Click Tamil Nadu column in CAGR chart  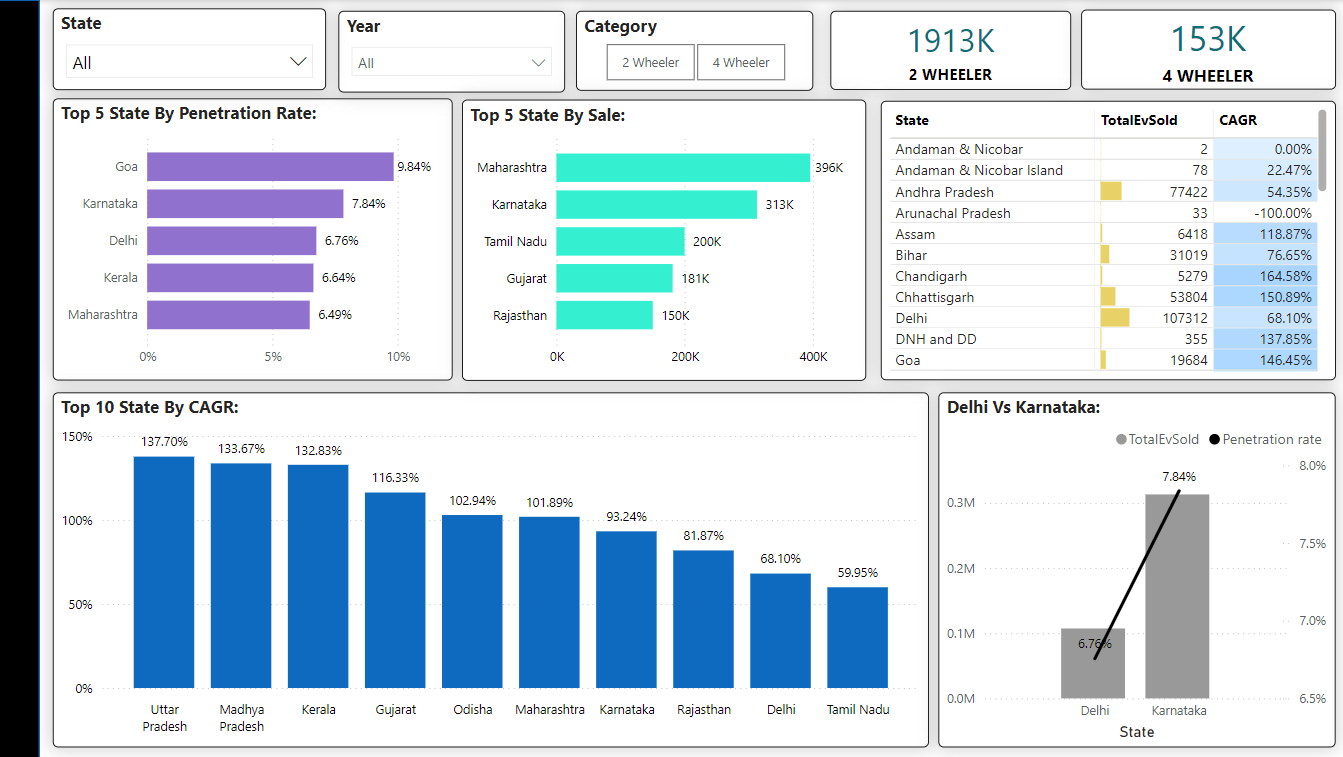pos(858,637)
